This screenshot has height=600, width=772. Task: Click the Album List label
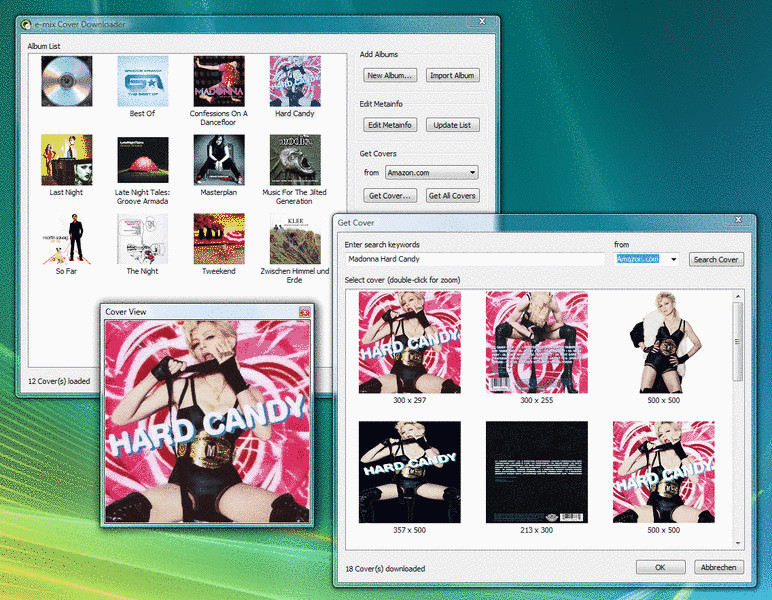(x=44, y=46)
